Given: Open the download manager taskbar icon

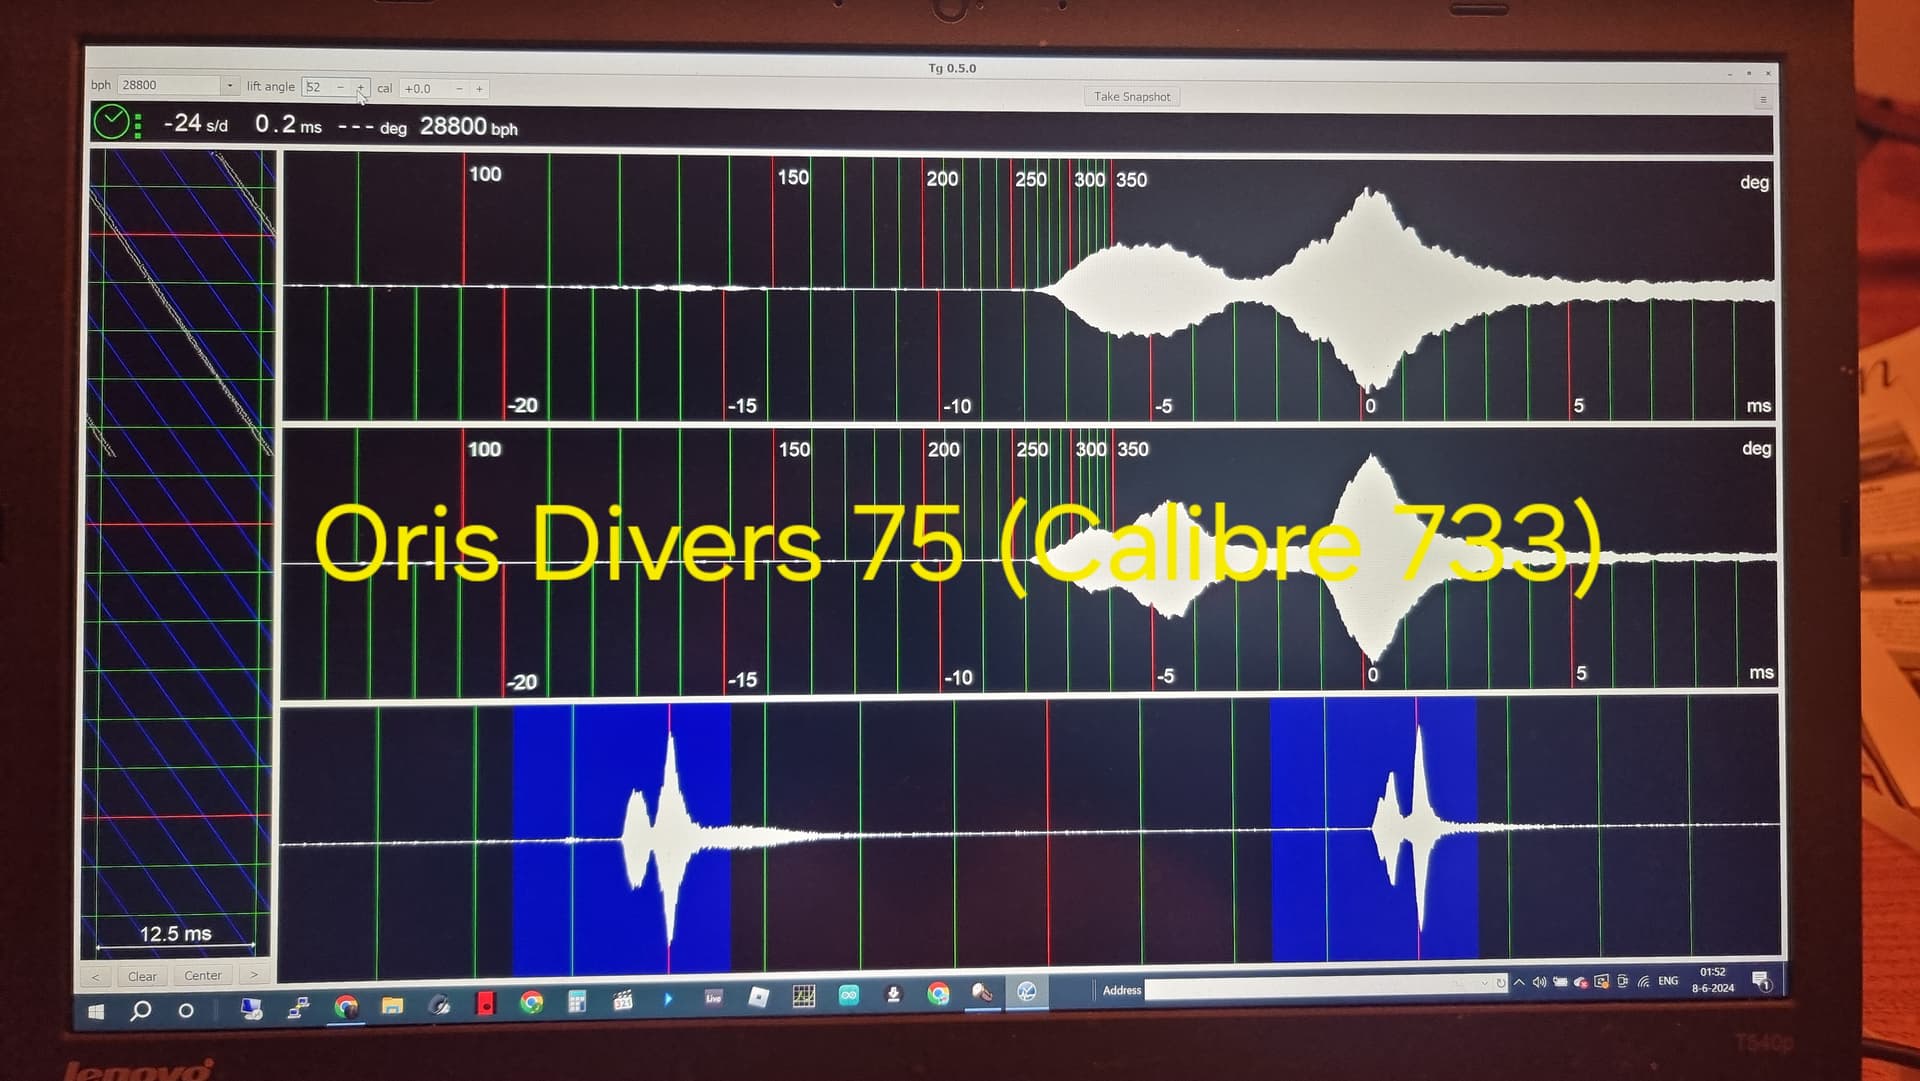Looking at the screenshot, I should (x=894, y=994).
